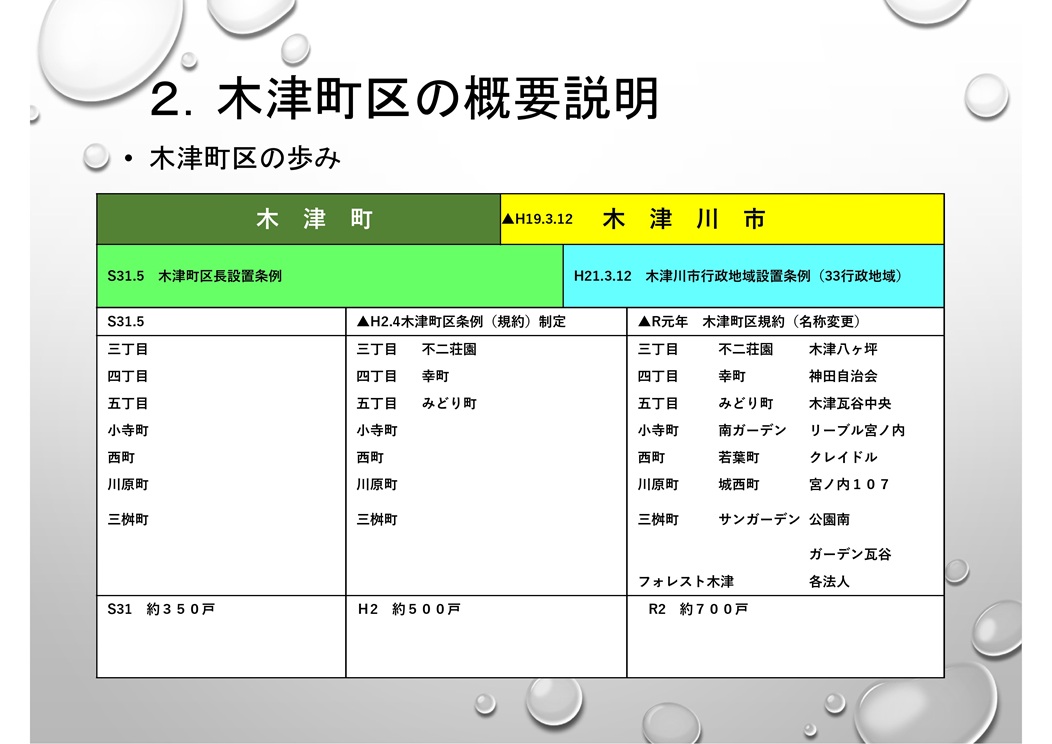Image resolution: width=1052 pixels, height=744 pixels.
Task: Click the 各法人 entry
Action: point(829,581)
